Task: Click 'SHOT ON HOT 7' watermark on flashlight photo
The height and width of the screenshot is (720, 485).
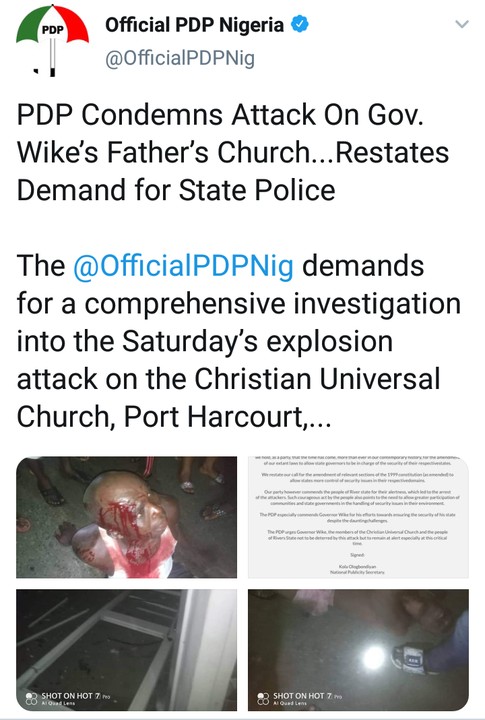Action: coord(299,698)
